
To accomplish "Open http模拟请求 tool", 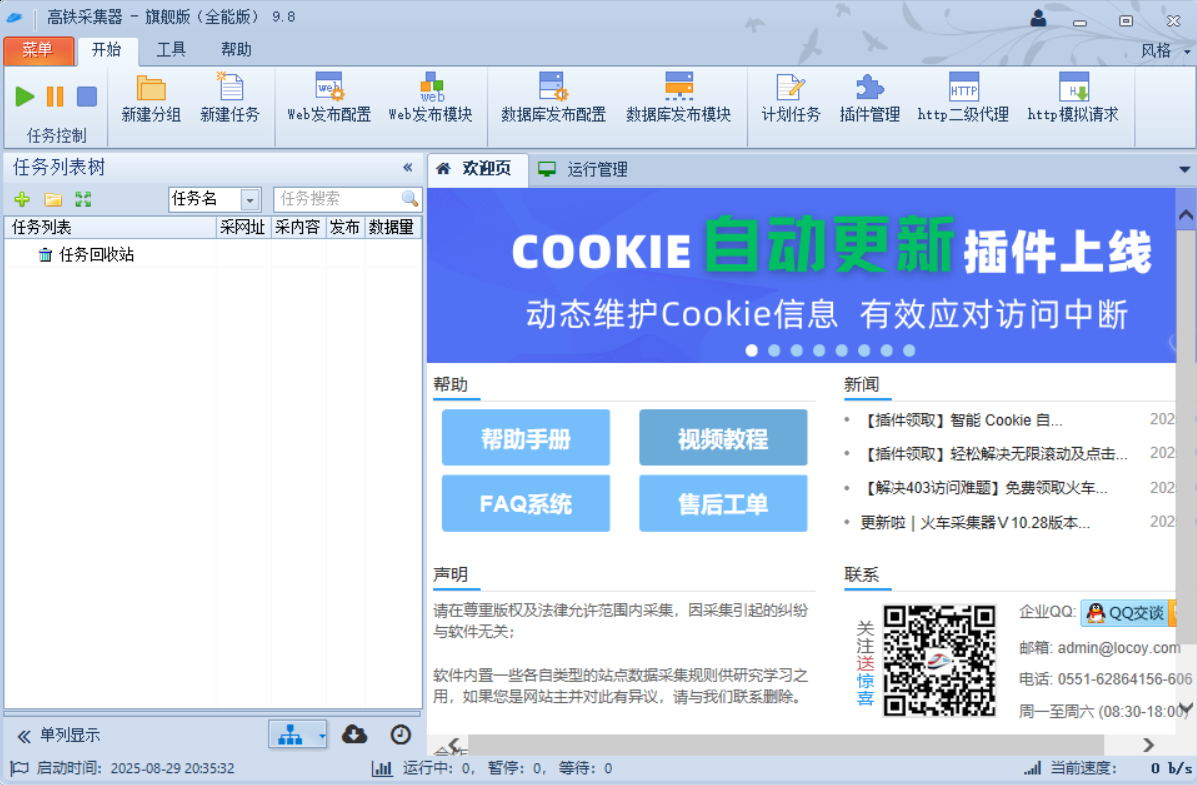I will click(x=1073, y=99).
